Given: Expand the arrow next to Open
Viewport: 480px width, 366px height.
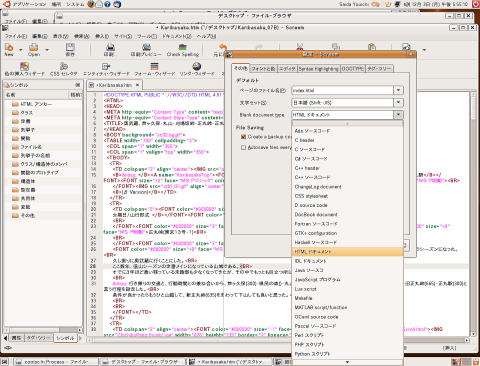Looking at the screenshot, I should 47,50.
